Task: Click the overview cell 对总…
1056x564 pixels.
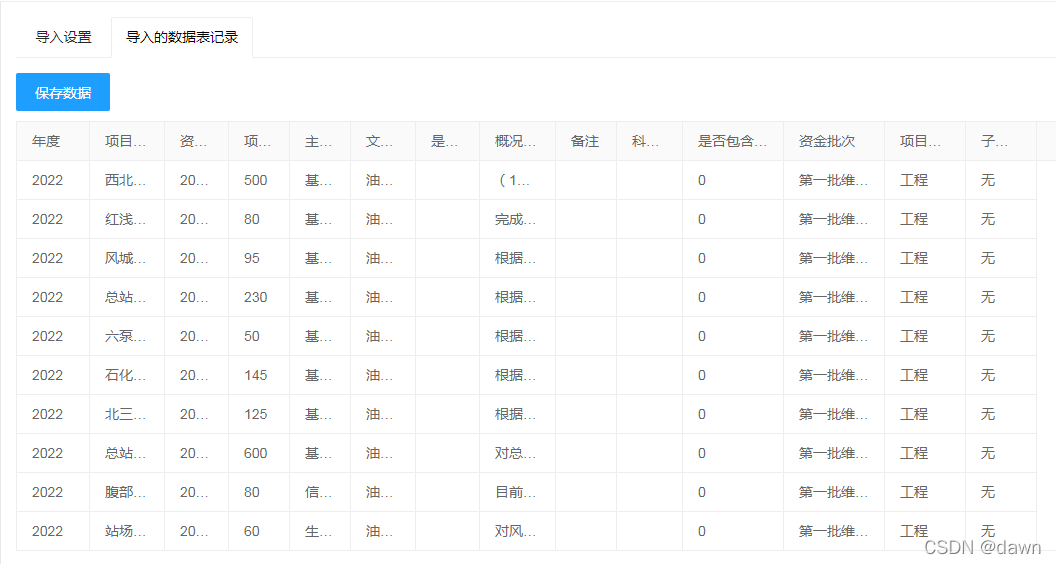Action: click(x=515, y=453)
